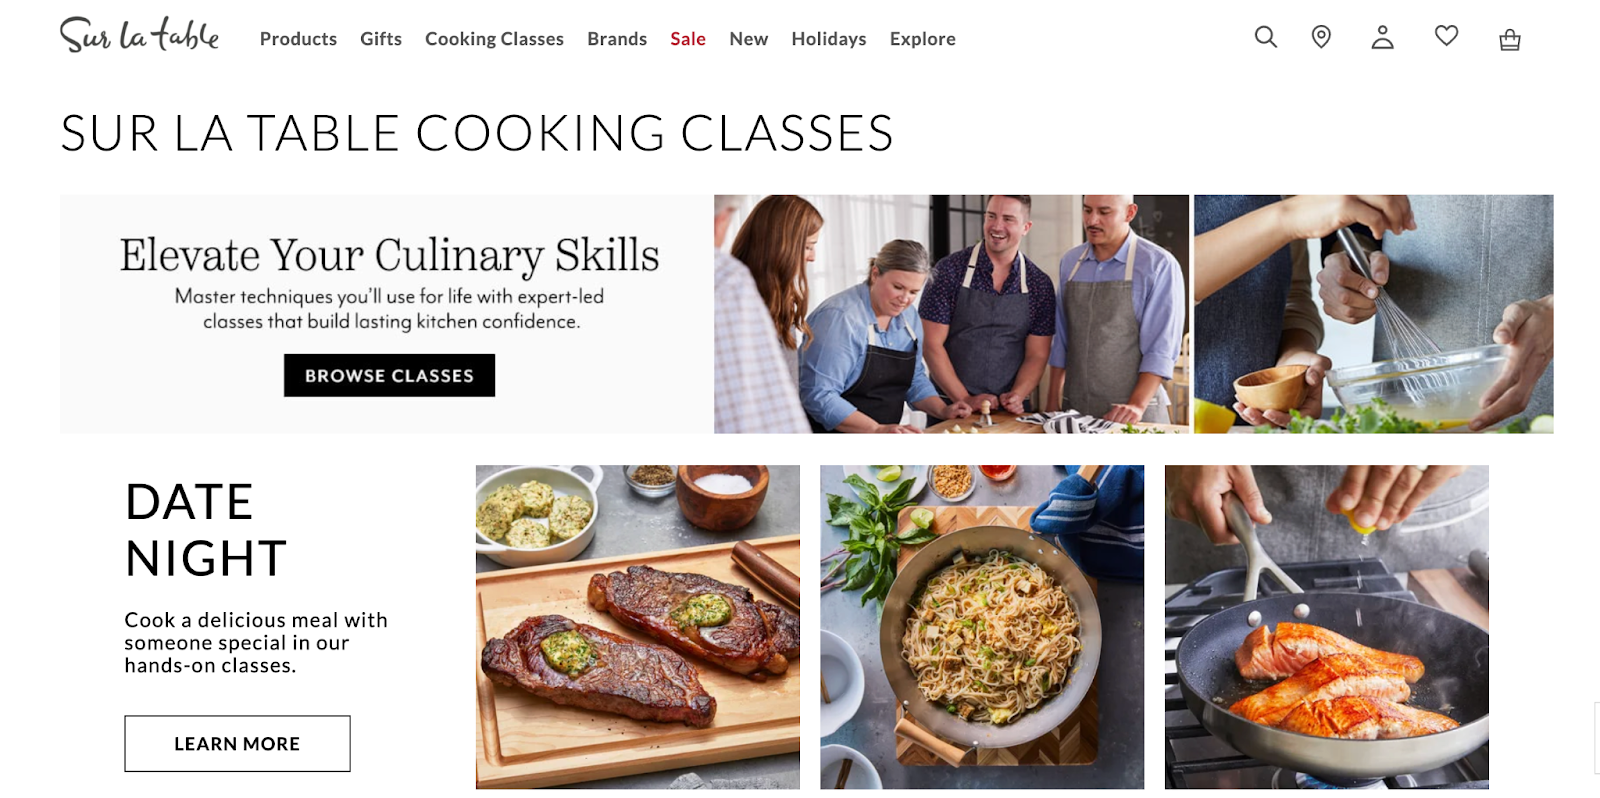Open the salmon in skillet photo

tap(1326, 627)
